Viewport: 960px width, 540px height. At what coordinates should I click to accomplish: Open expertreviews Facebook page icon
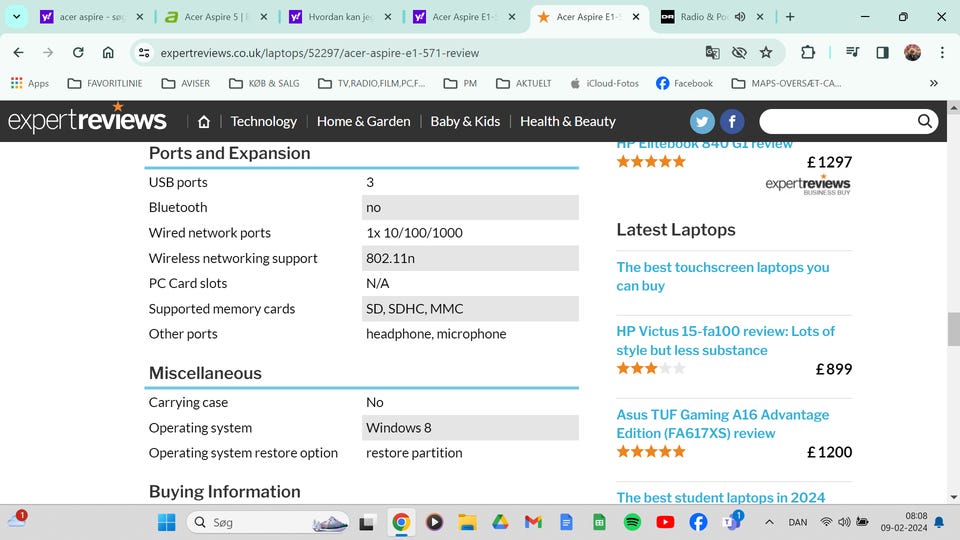click(732, 121)
